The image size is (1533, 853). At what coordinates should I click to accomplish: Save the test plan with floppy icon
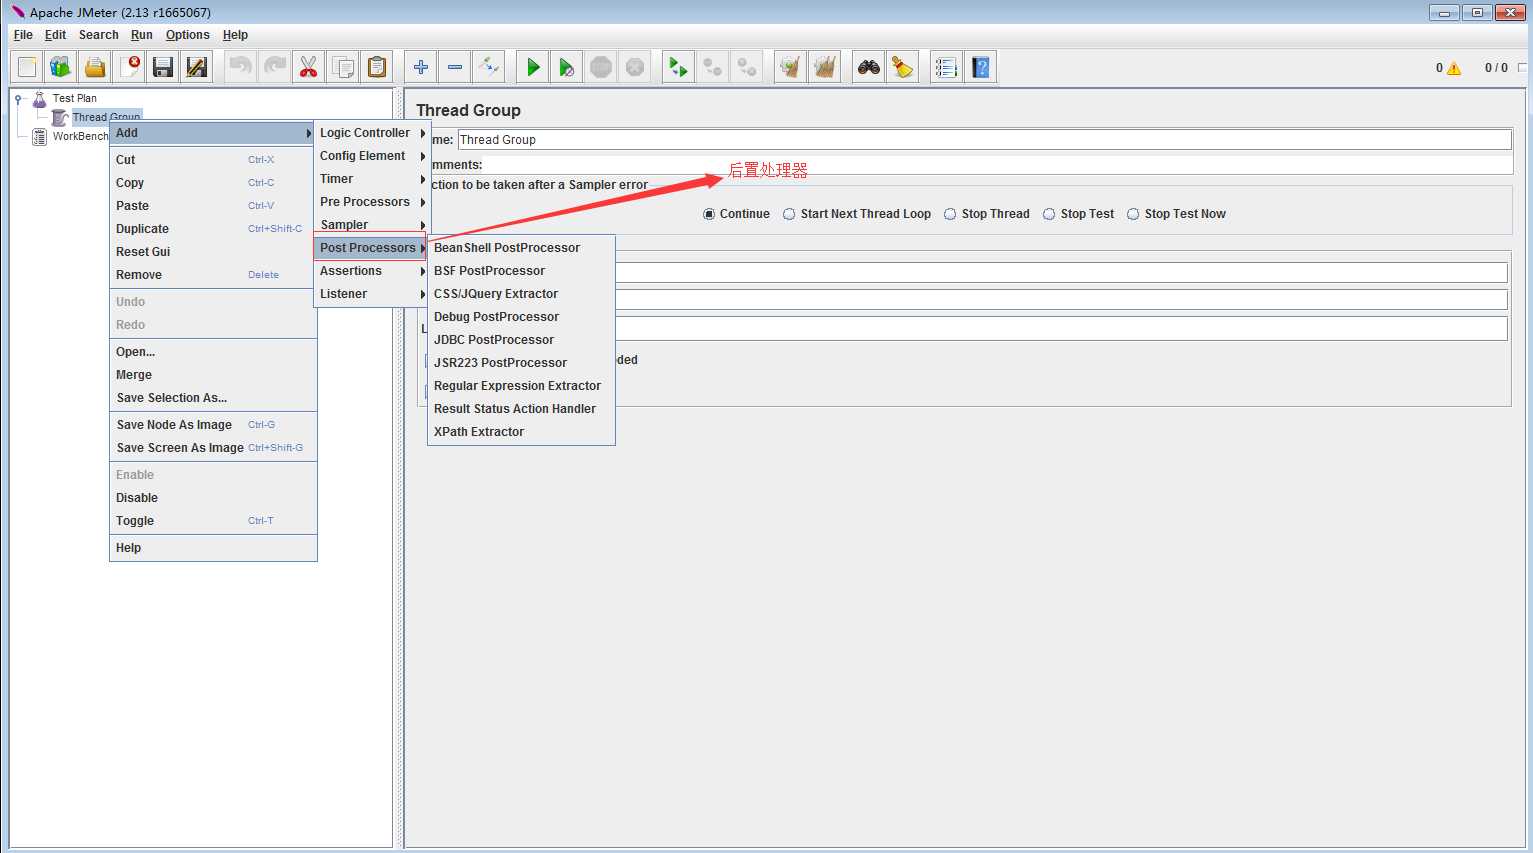pyautogui.click(x=163, y=67)
